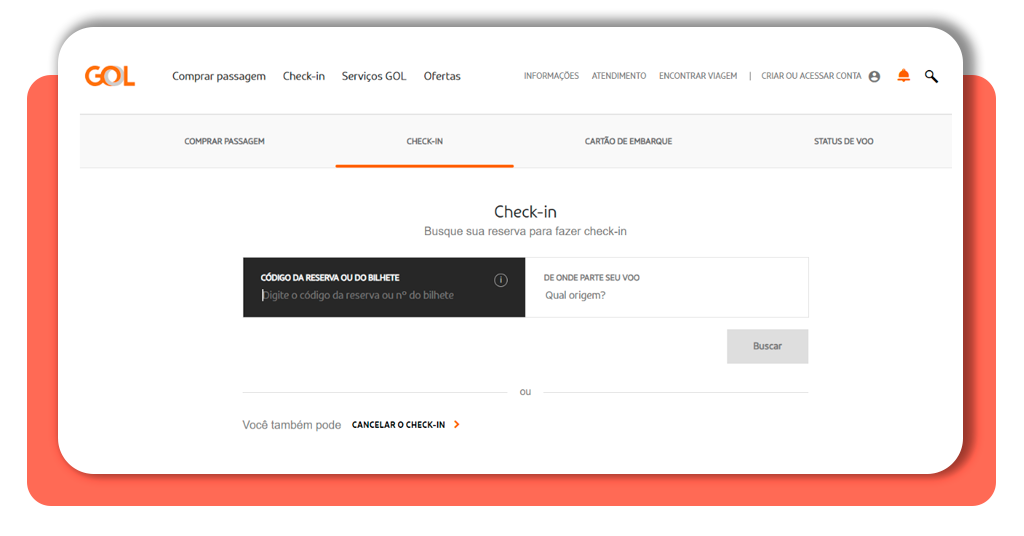Viewport: 1024px width, 536px height.
Task: Click the GOL logo
Action: pos(110,76)
